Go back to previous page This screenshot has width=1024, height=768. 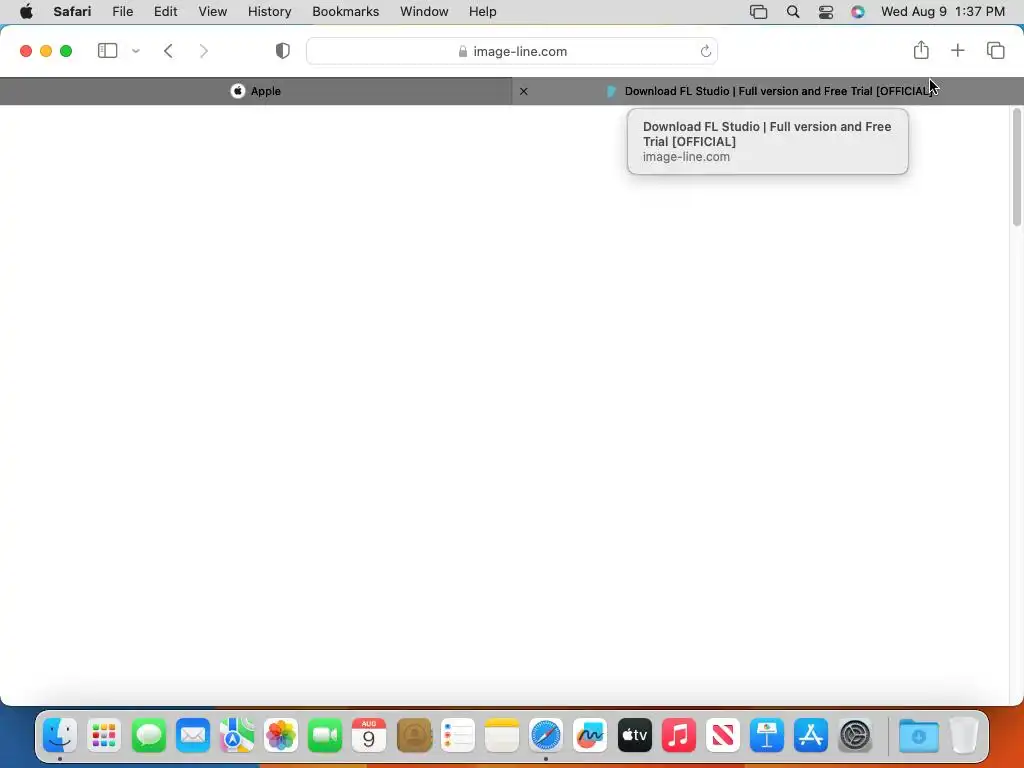coord(168,51)
